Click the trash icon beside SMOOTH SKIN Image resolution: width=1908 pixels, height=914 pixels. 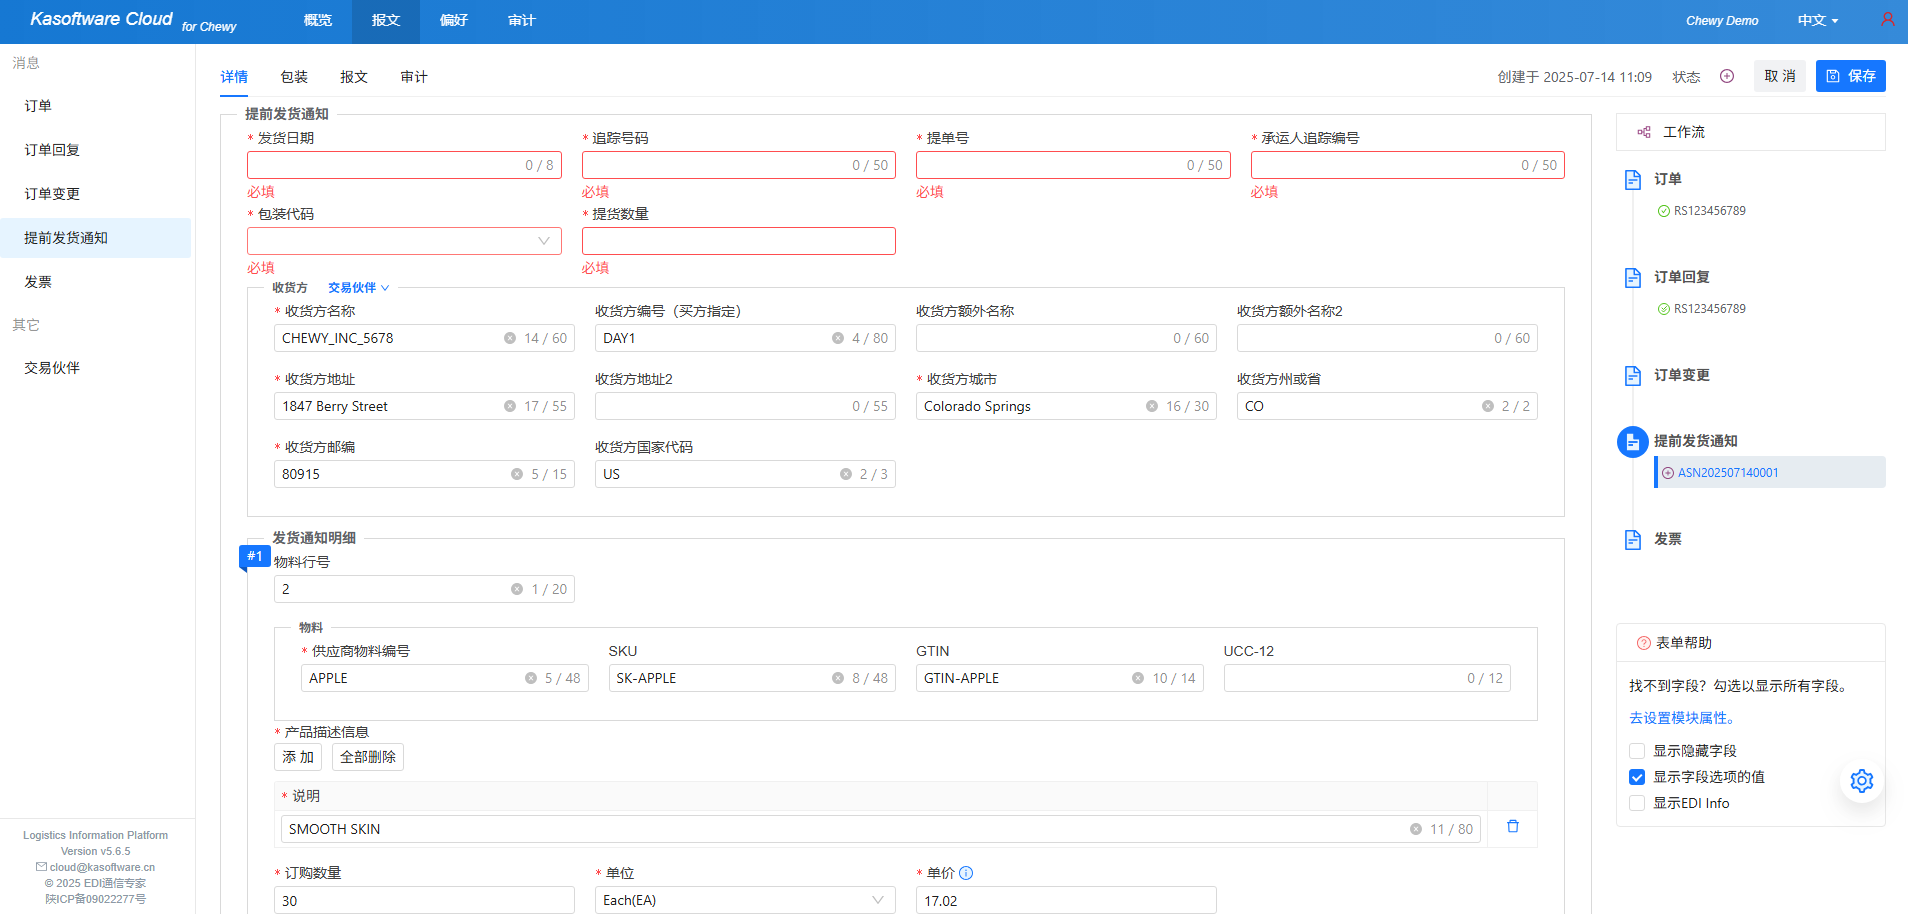tap(1512, 827)
